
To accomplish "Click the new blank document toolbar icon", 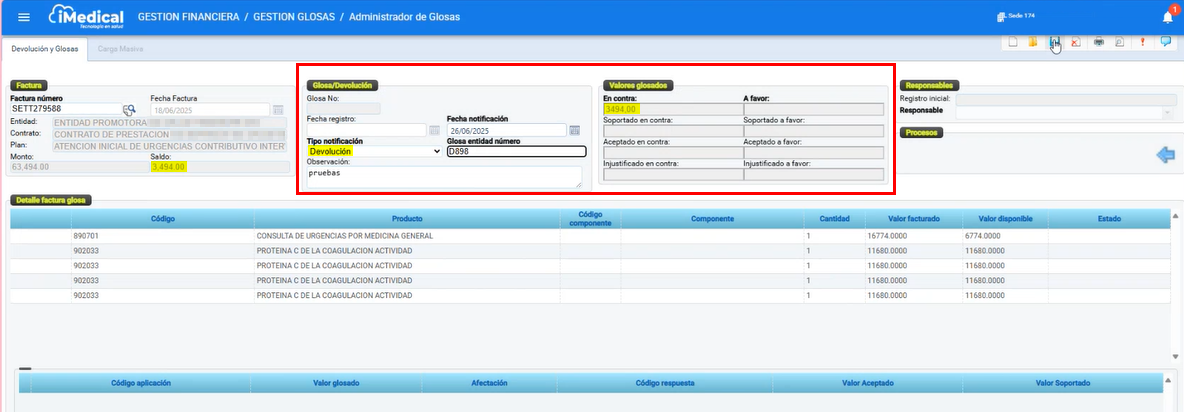I will point(1012,42).
